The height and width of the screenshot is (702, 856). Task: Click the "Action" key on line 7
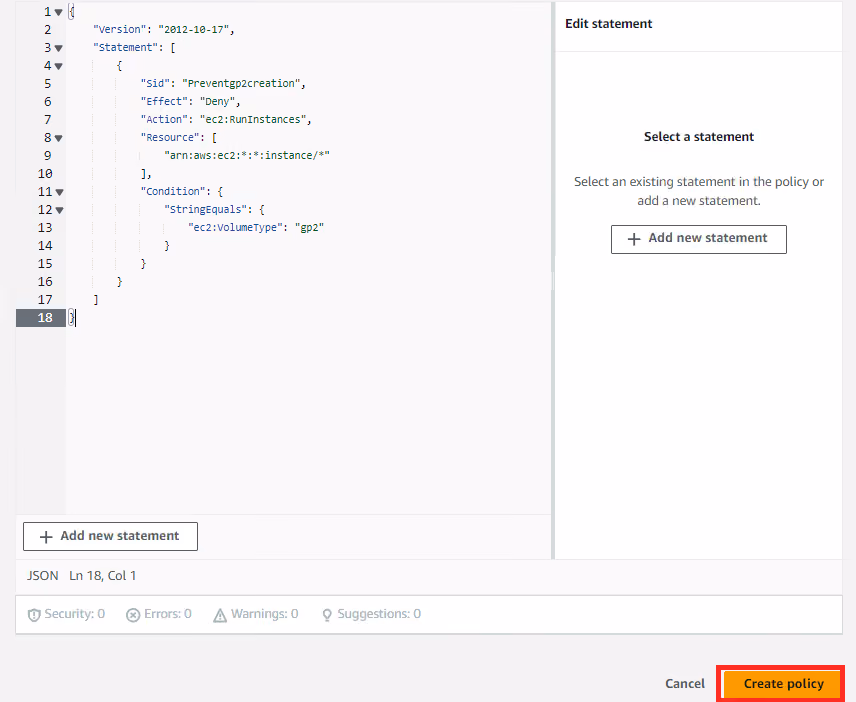(164, 120)
